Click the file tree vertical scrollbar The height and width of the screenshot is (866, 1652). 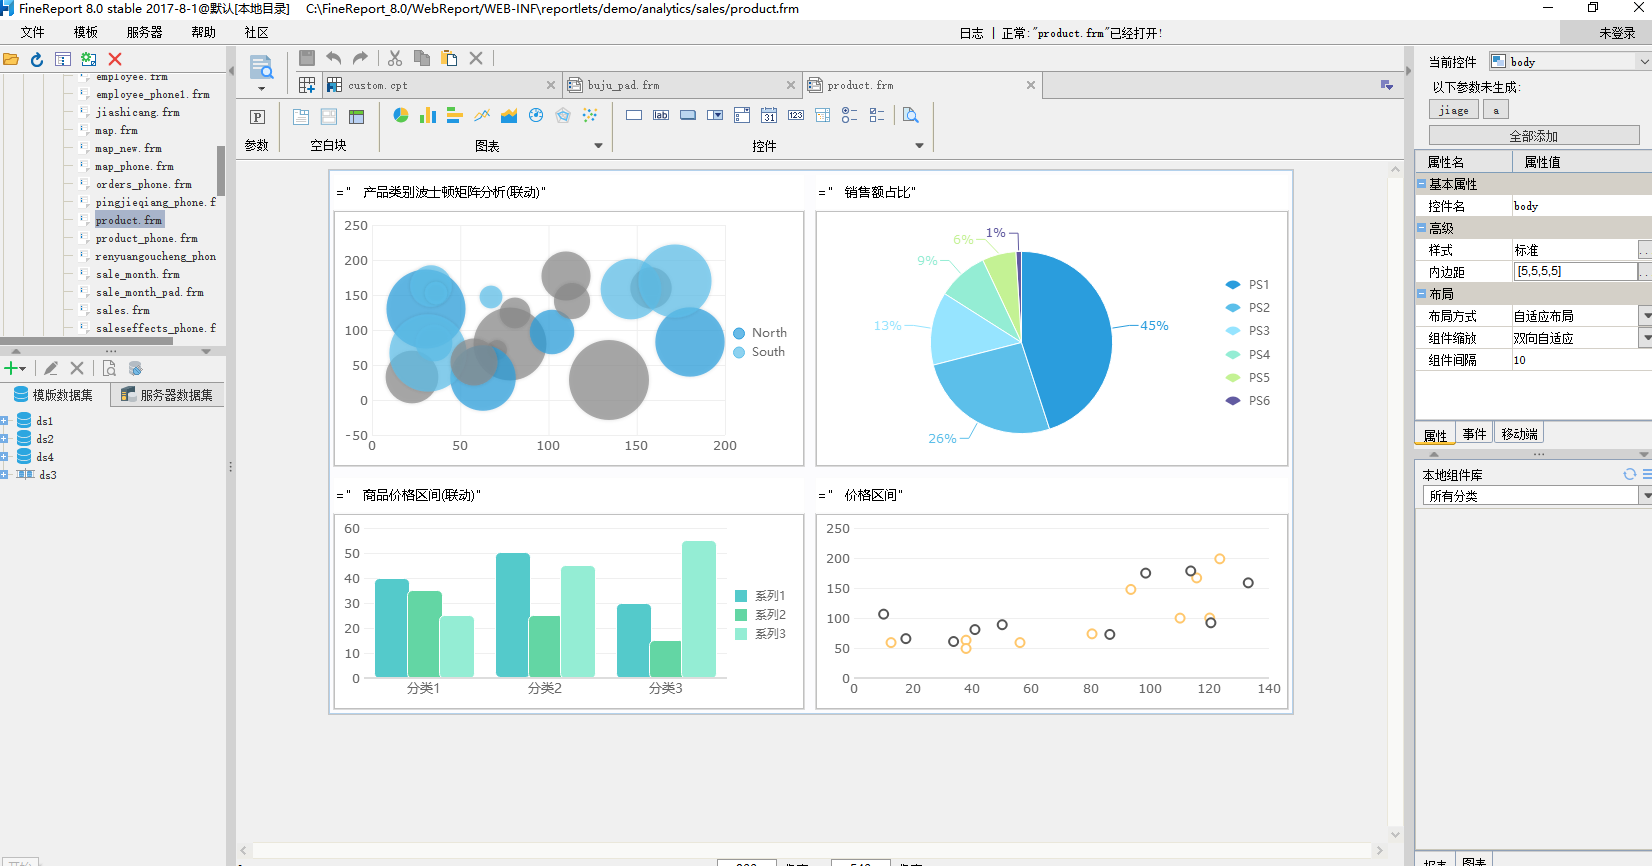point(221,170)
